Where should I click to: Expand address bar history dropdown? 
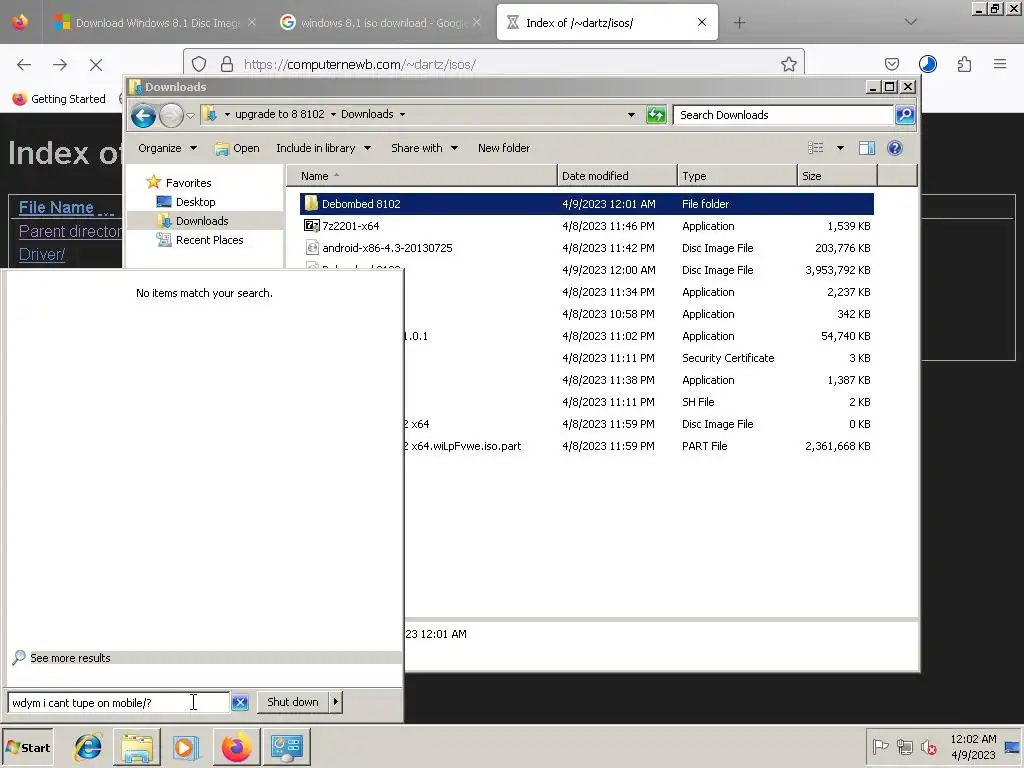631,115
